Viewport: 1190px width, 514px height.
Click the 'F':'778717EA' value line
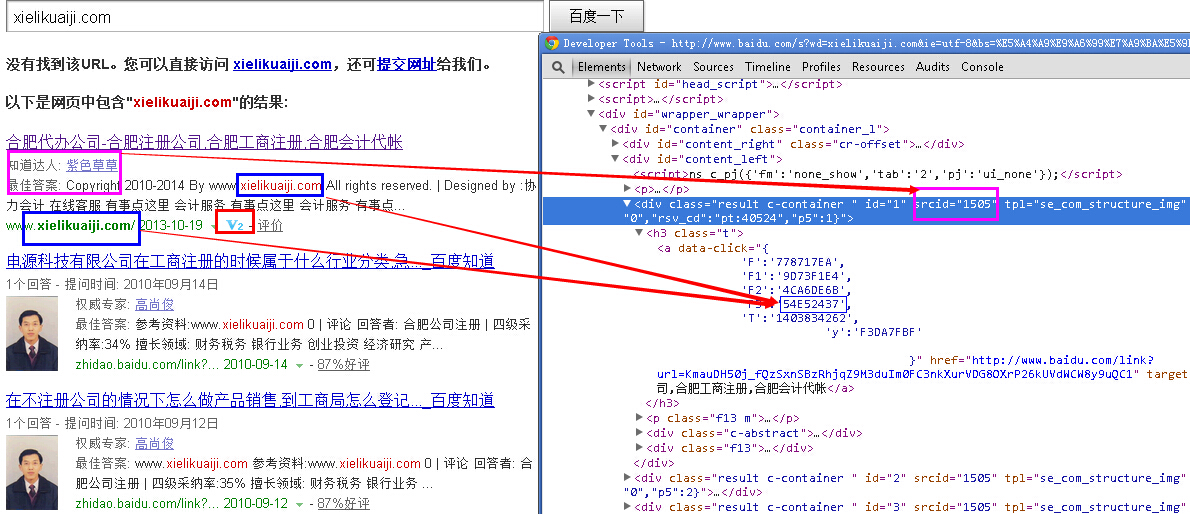click(792, 262)
